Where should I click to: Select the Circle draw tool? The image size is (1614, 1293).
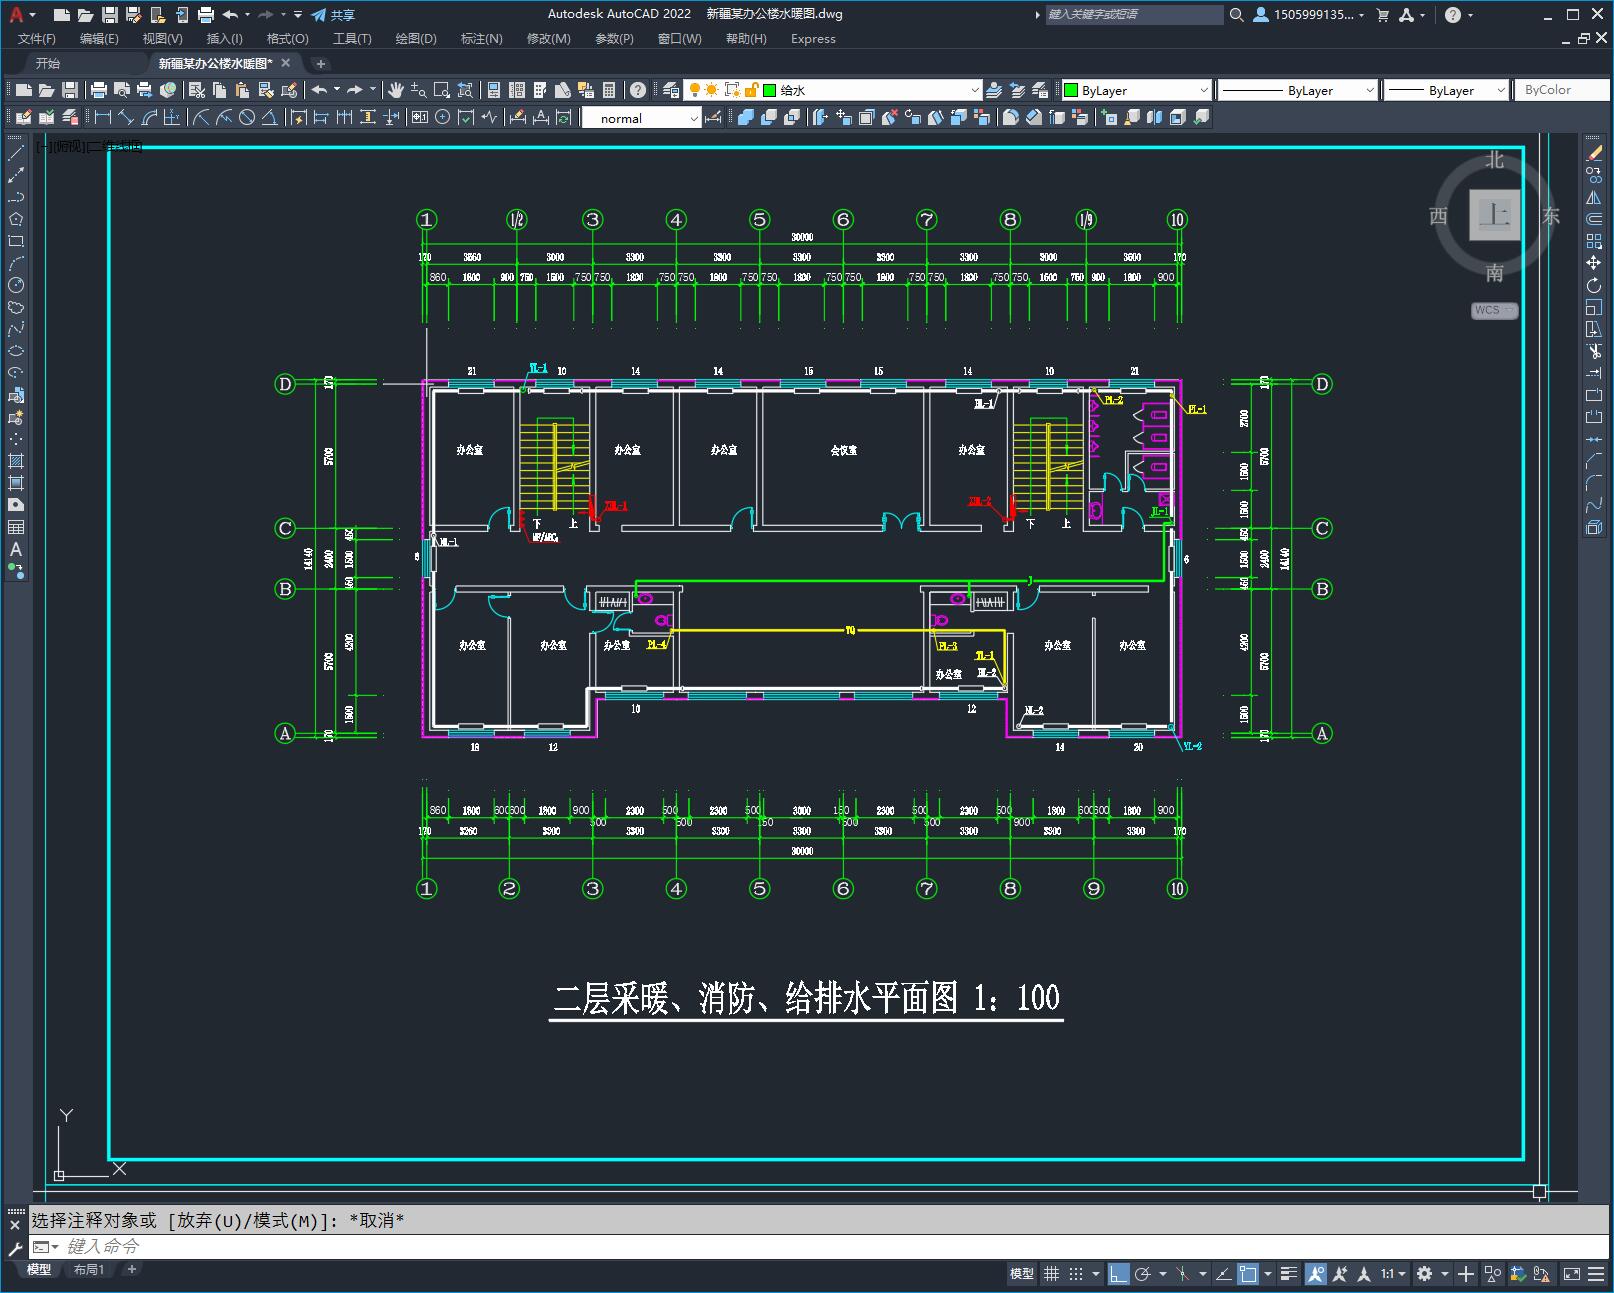(x=16, y=285)
